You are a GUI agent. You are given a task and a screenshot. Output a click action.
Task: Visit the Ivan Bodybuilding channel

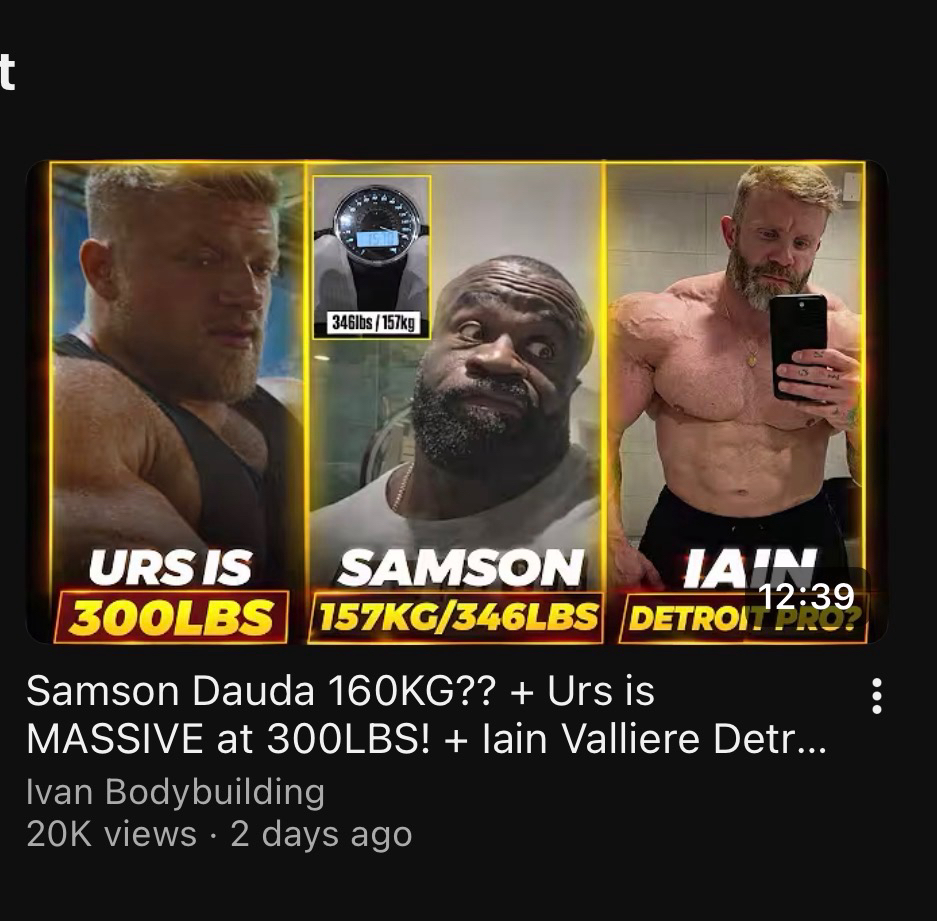[176, 793]
